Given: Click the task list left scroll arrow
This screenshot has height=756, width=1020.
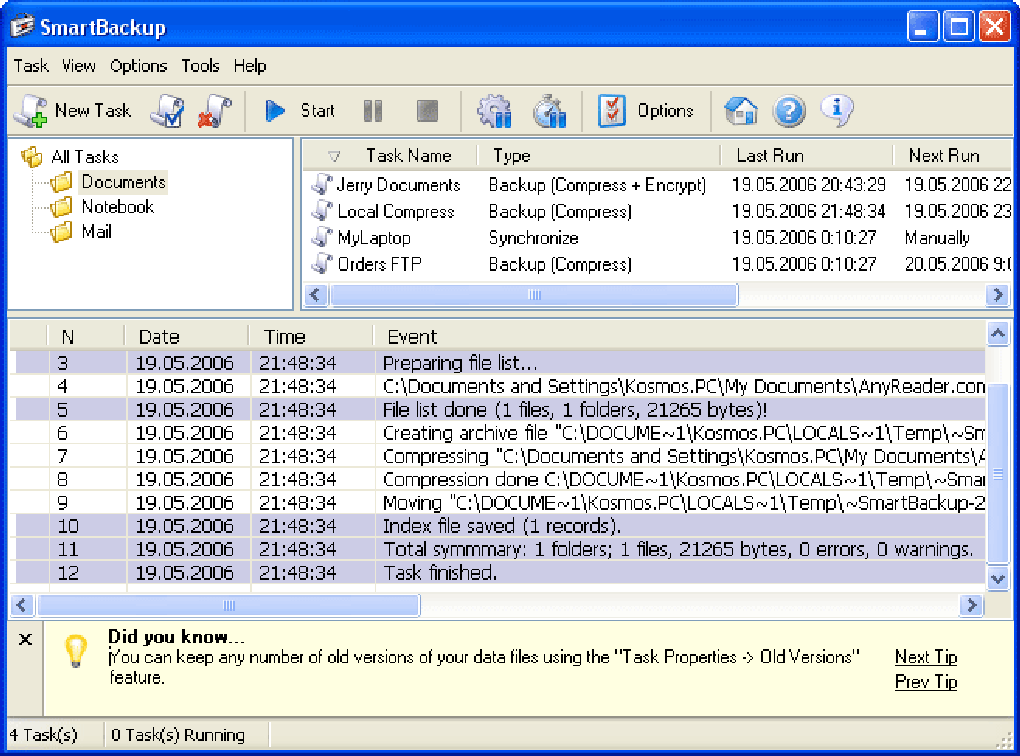Looking at the screenshot, I should (x=316, y=295).
